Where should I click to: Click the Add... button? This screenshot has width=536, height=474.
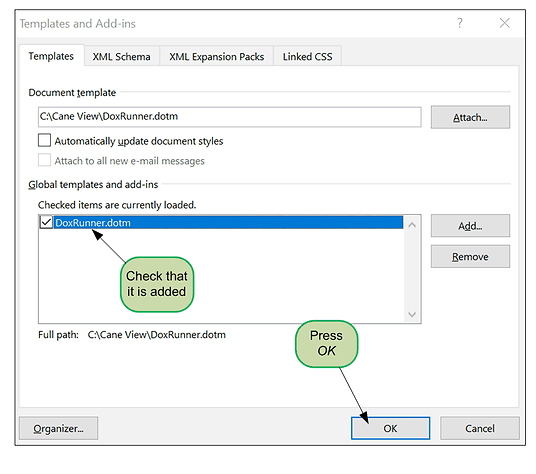470,226
